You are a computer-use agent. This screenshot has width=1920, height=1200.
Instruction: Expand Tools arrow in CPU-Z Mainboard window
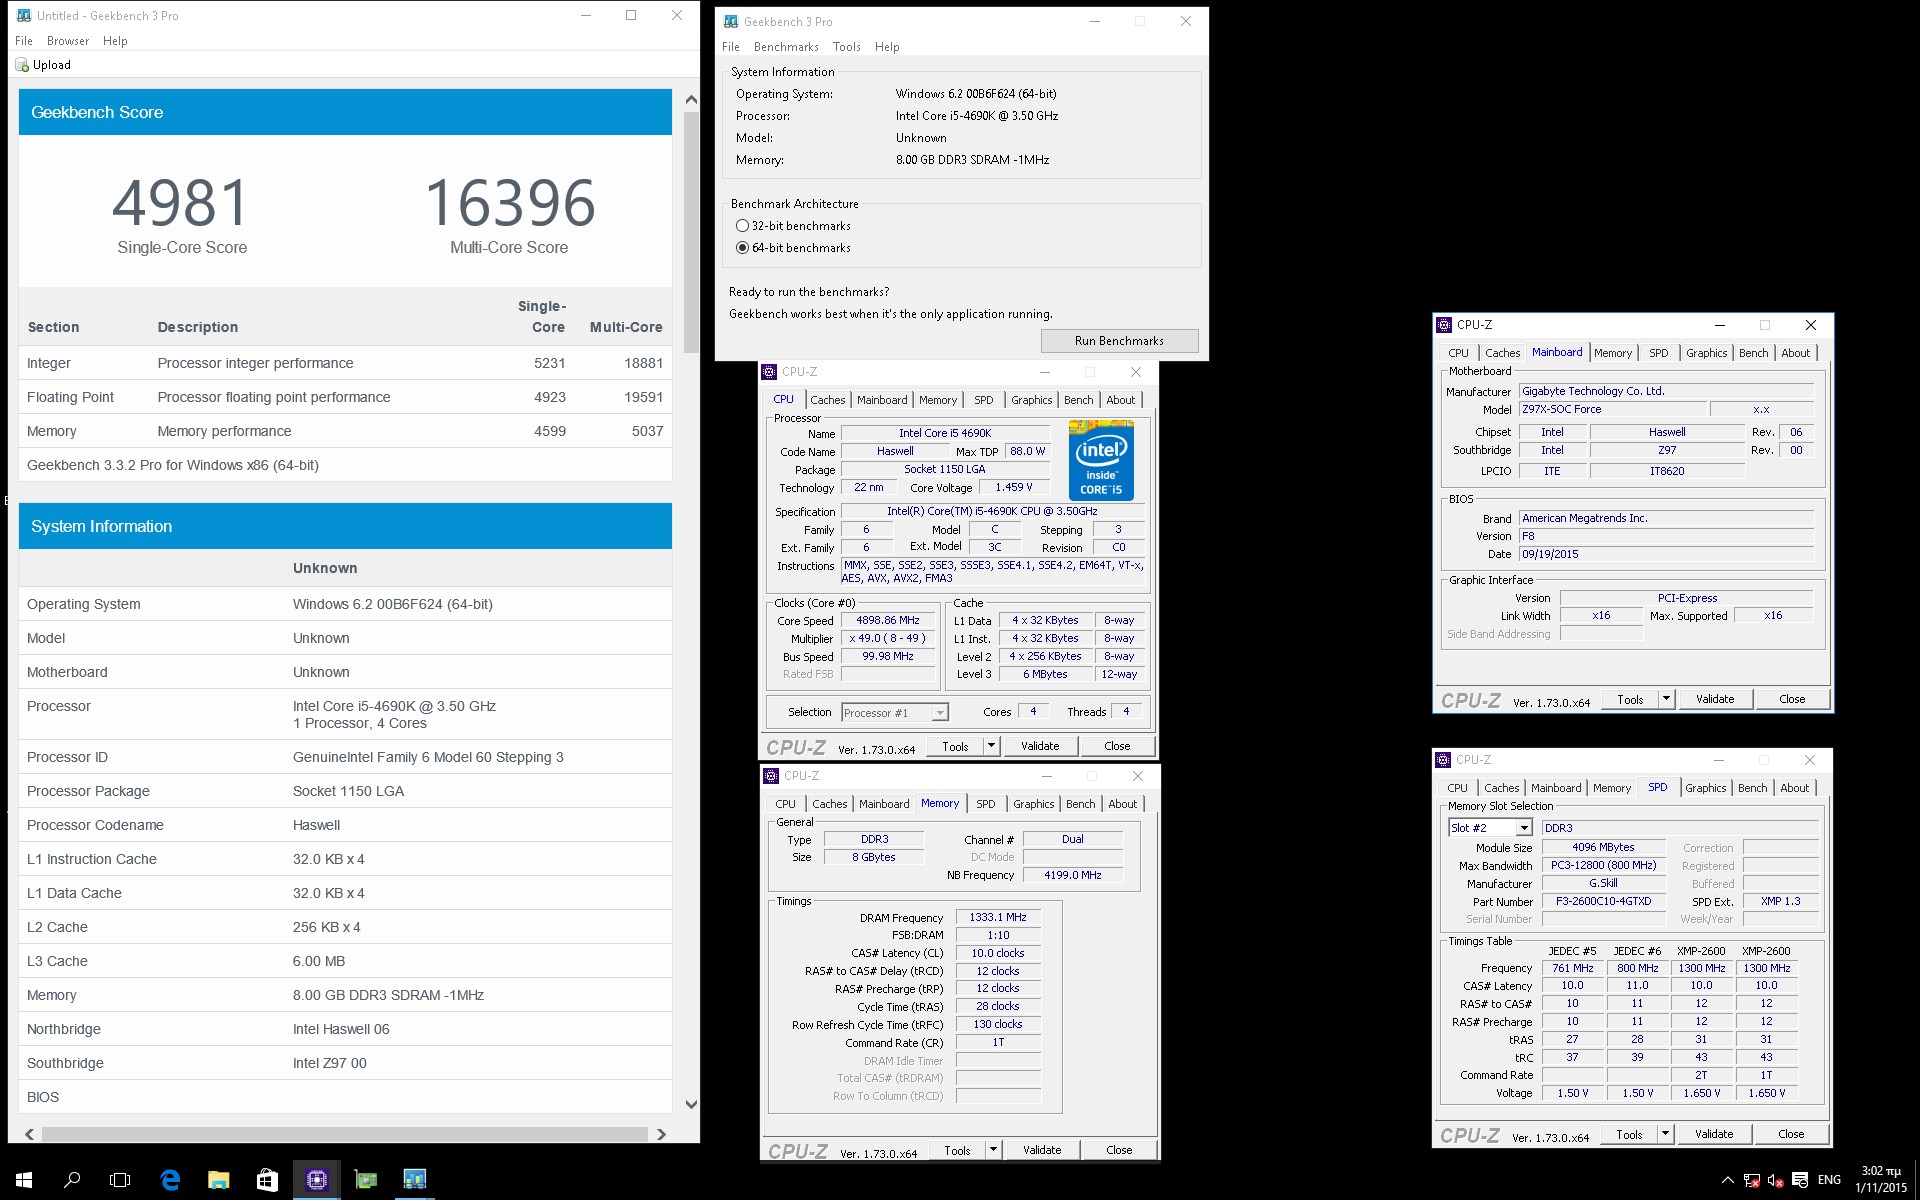[x=1666, y=699]
